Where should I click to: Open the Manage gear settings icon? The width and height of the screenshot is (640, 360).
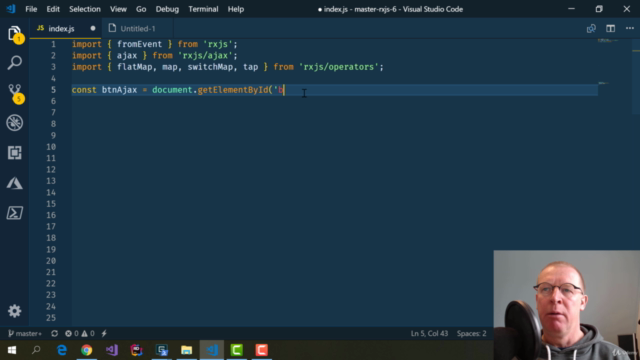click(x=15, y=311)
